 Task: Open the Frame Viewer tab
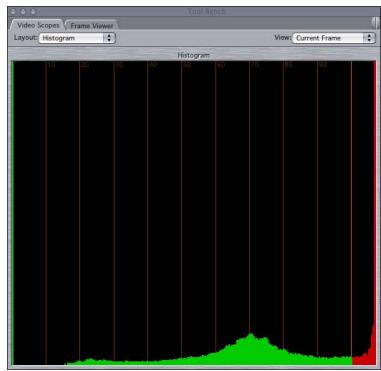[x=92, y=26]
